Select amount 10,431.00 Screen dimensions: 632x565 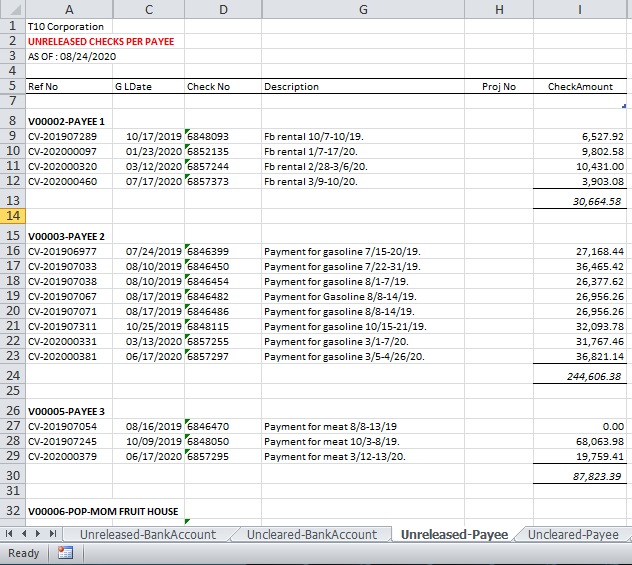(580, 166)
